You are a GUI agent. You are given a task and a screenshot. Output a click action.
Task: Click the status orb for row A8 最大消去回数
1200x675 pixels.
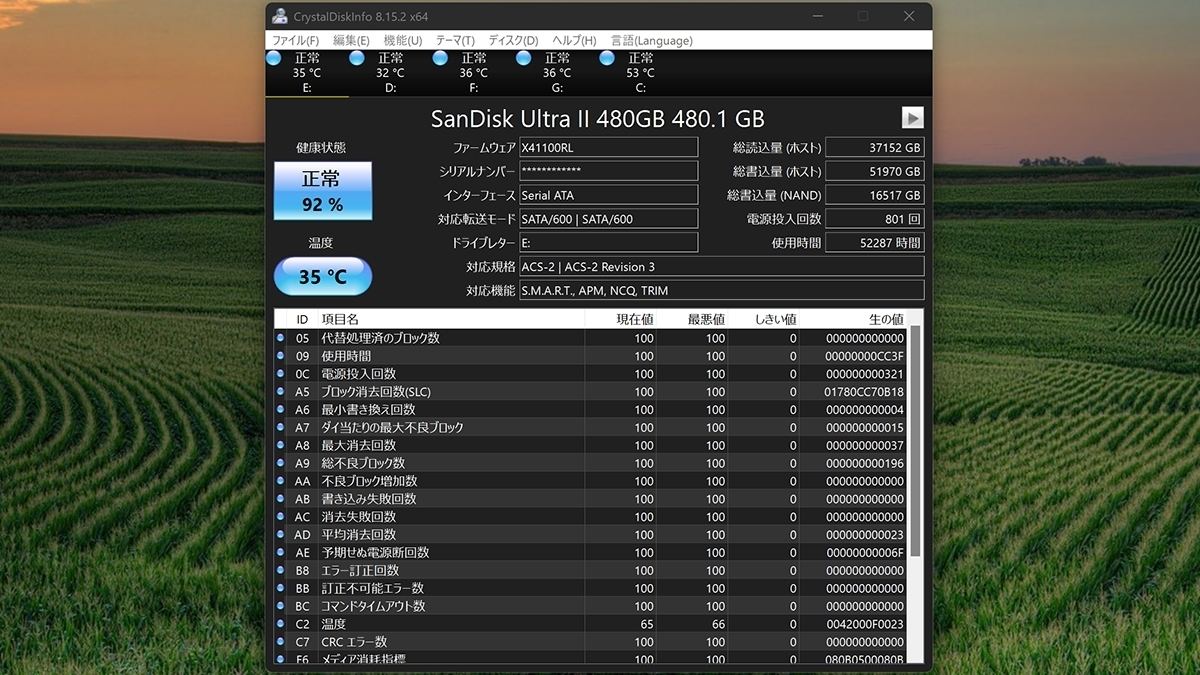point(281,445)
